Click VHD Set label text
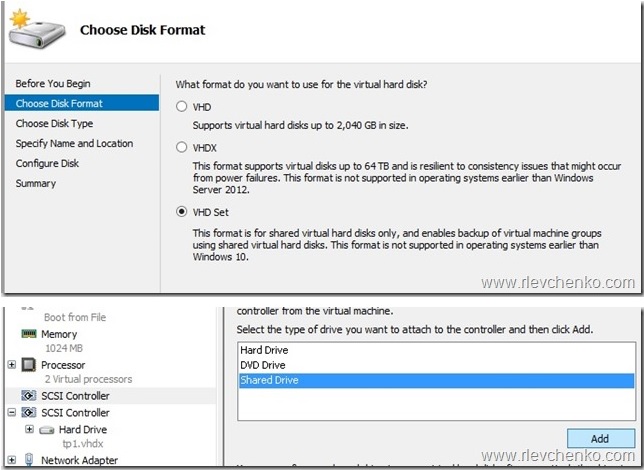Screen dimensions: 644x470 [x=211, y=212]
